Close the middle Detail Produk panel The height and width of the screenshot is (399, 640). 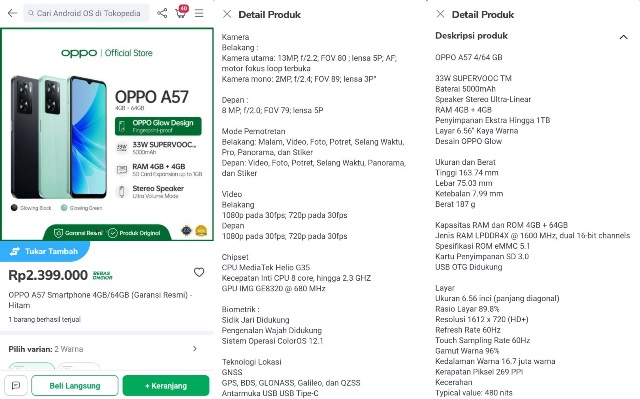pos(227,14)
